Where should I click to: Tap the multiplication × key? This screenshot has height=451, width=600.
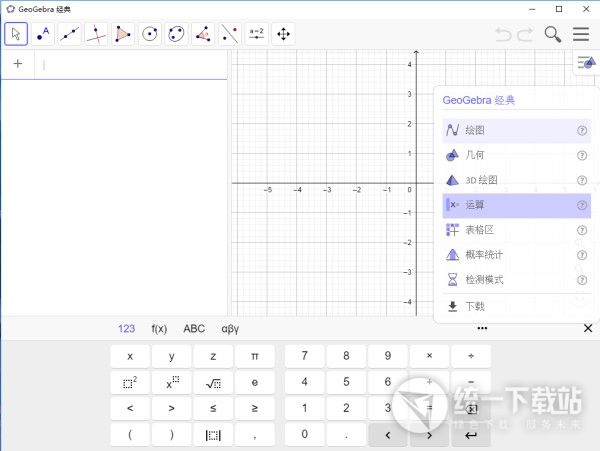(x=429, y=356)
